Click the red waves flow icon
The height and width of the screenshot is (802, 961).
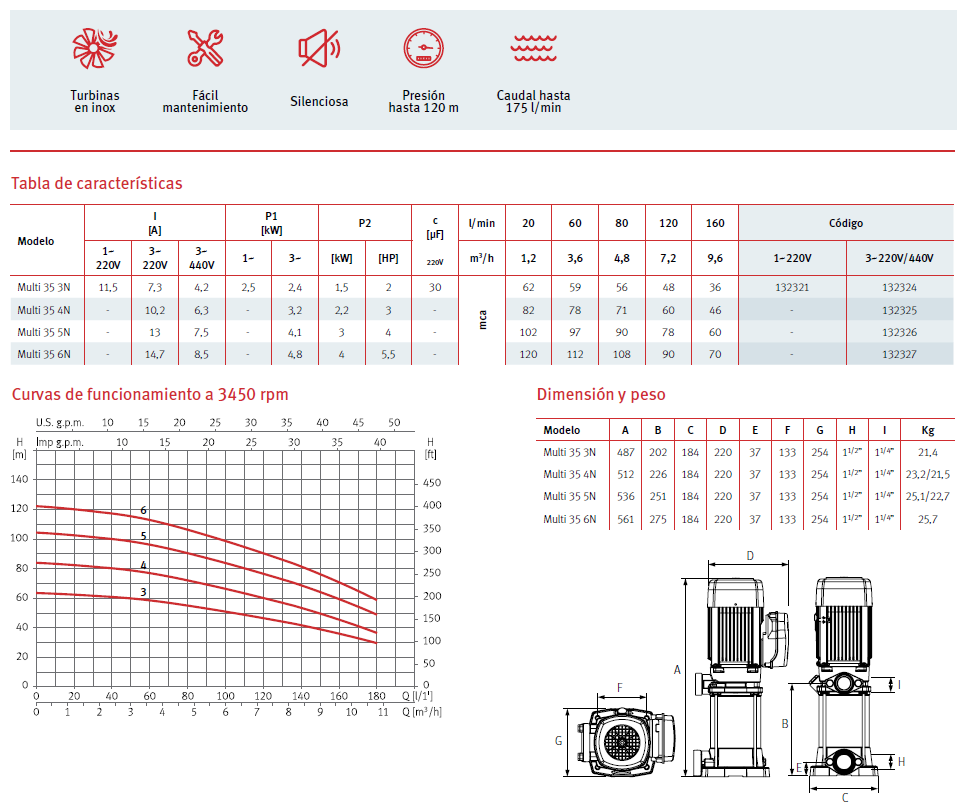click(x=533, y=47)
